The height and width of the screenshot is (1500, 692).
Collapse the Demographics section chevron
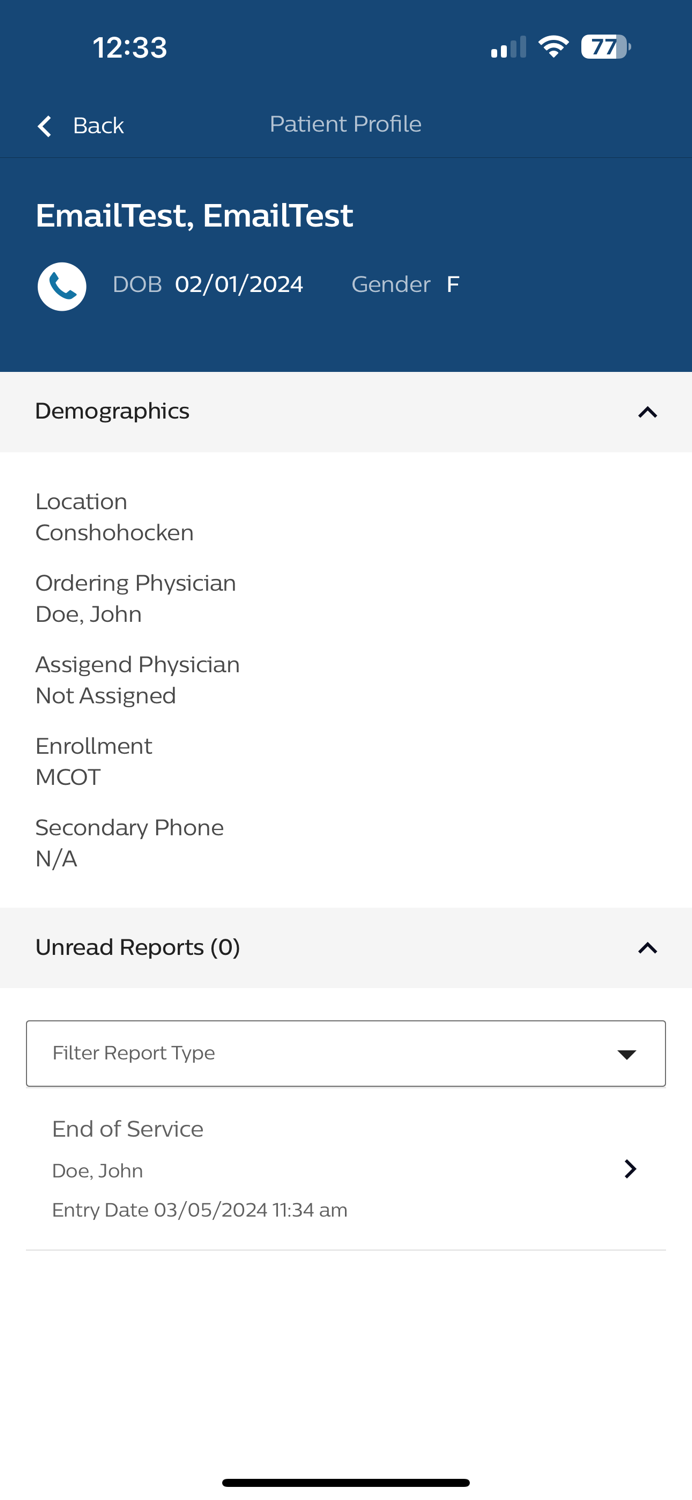click(647, 410)
